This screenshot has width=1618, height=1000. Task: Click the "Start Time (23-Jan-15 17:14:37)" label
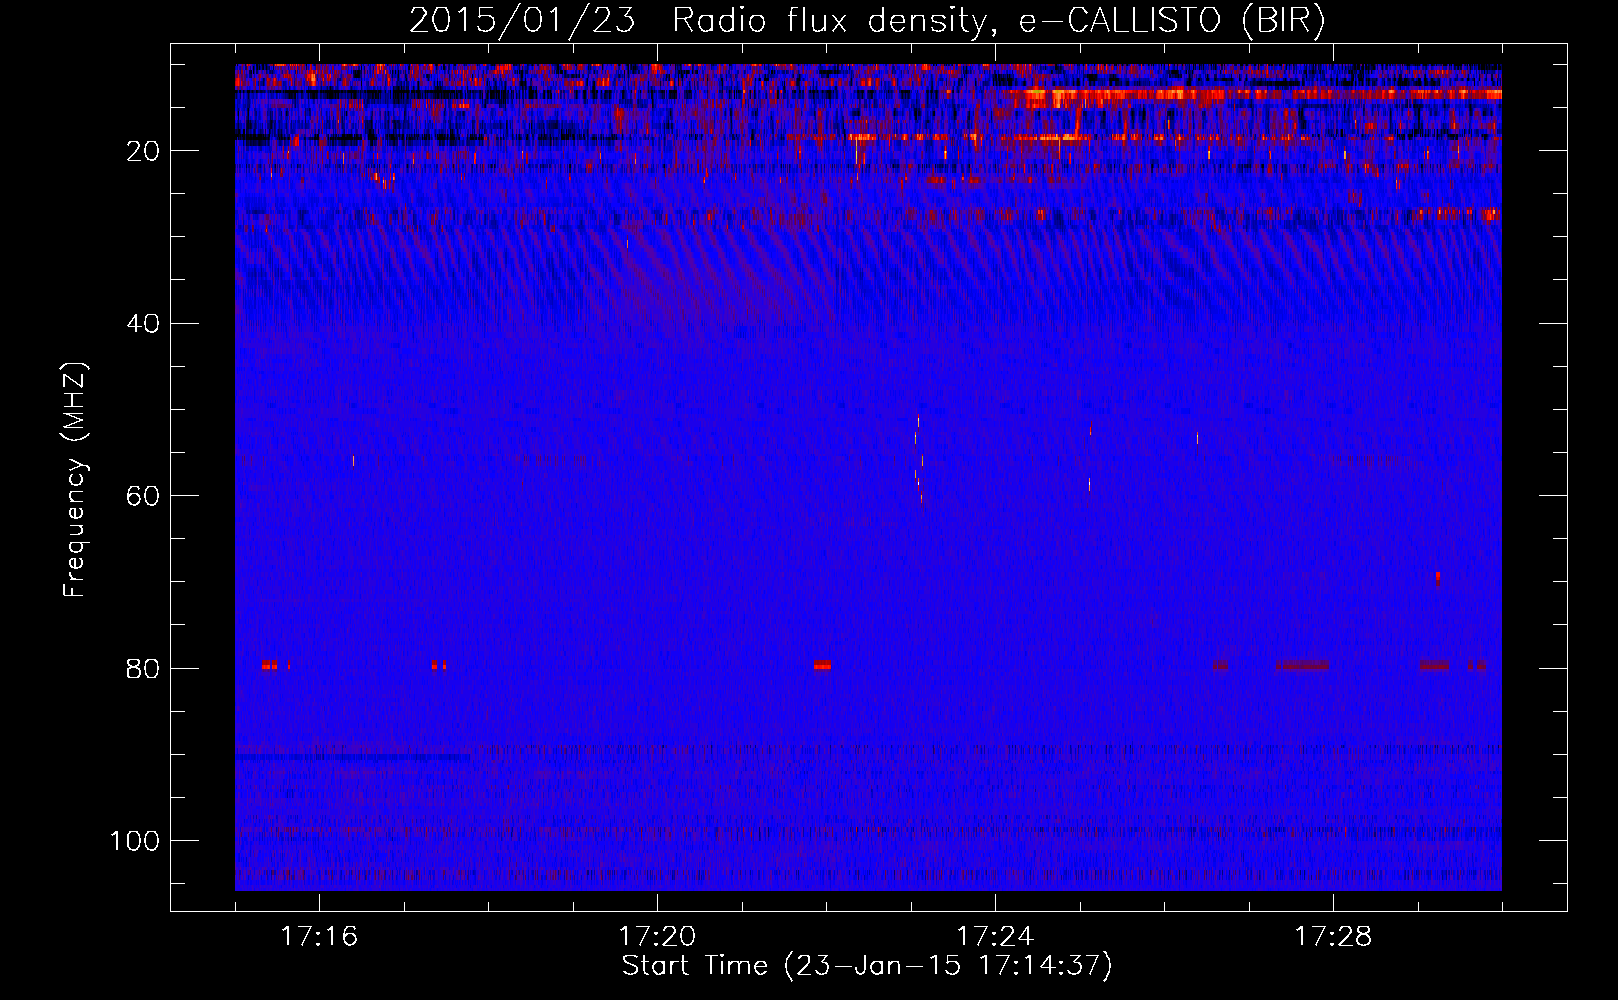(x=867, y=966)
